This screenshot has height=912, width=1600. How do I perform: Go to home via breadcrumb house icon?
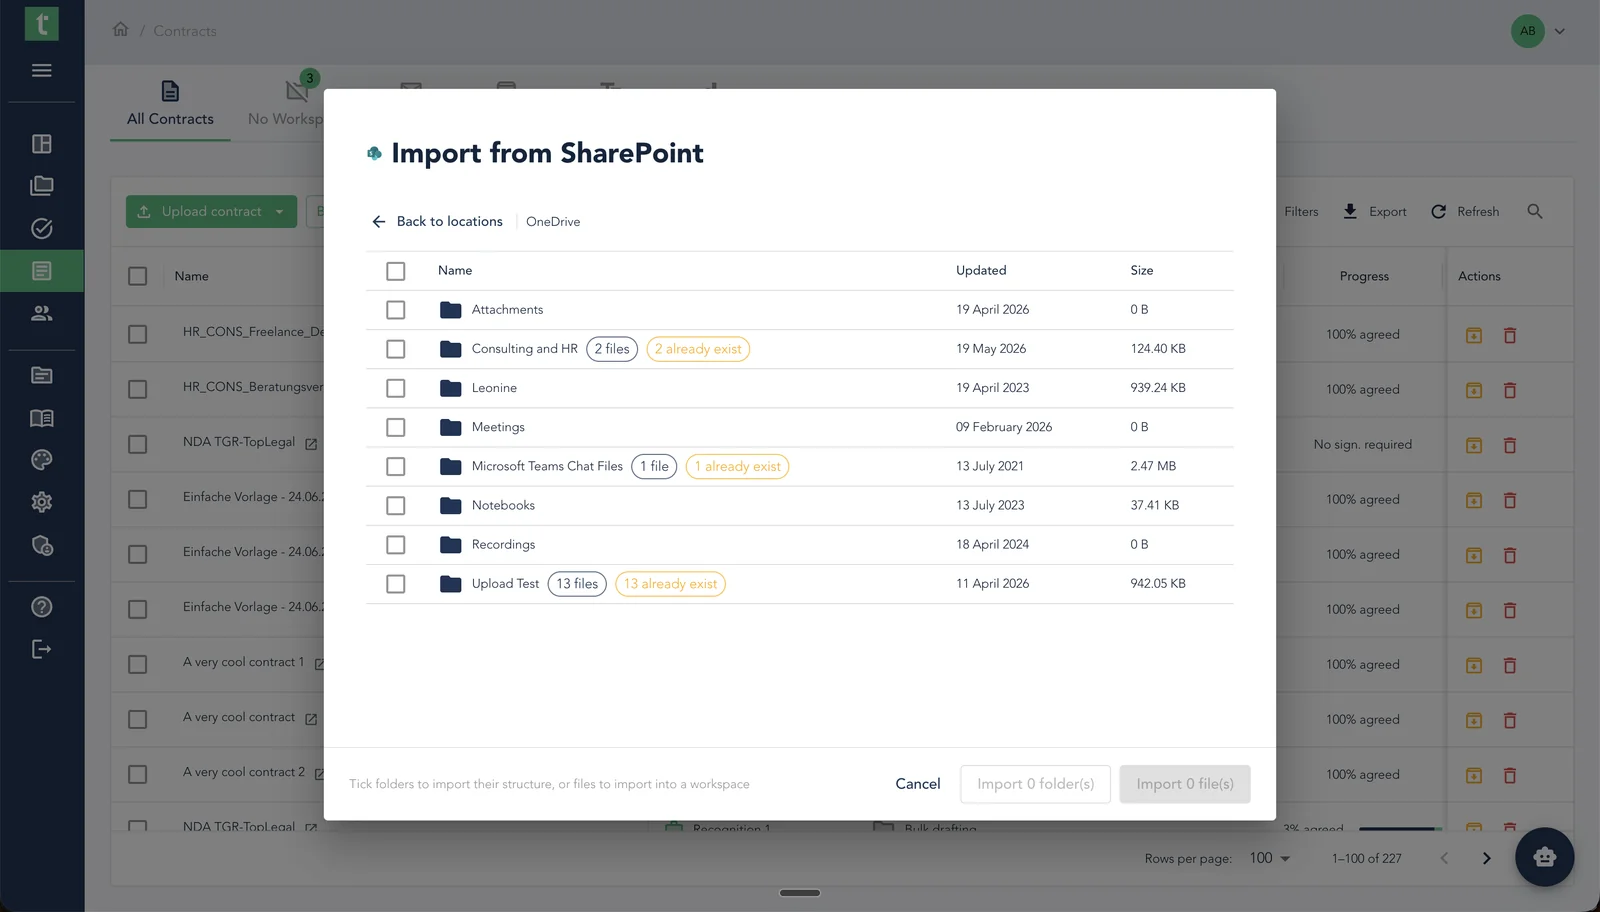pyautogui.click(x=121, y=29)
